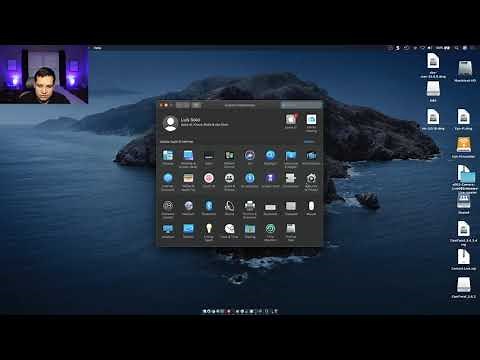Open the Trackpad preference pane
The height and width of the screenshot is (360, 480).
coord(291,208)
